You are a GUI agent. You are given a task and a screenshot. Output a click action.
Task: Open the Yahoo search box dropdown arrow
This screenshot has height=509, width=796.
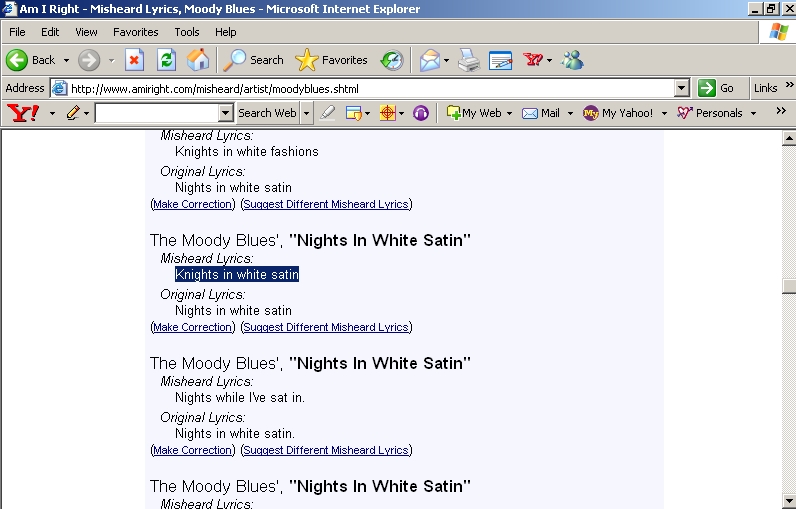click(x=226, y=113)
